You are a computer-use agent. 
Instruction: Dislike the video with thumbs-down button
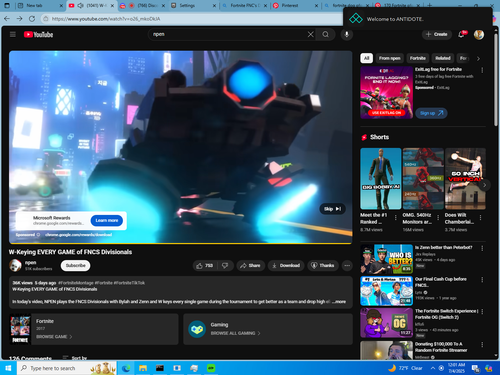tap(225, 266)
